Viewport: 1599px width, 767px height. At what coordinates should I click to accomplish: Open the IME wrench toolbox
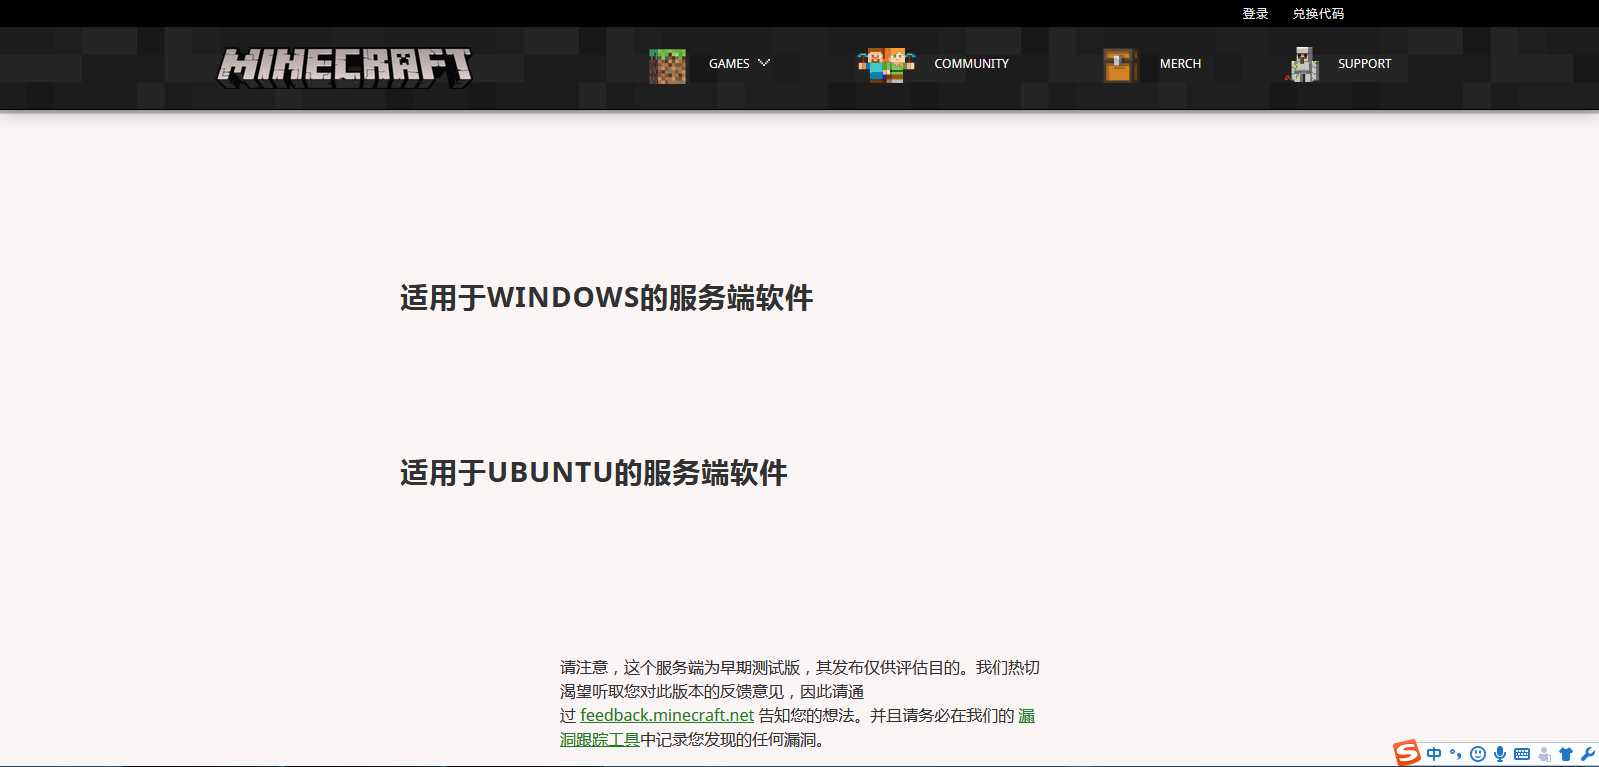tap(1588, 754)
